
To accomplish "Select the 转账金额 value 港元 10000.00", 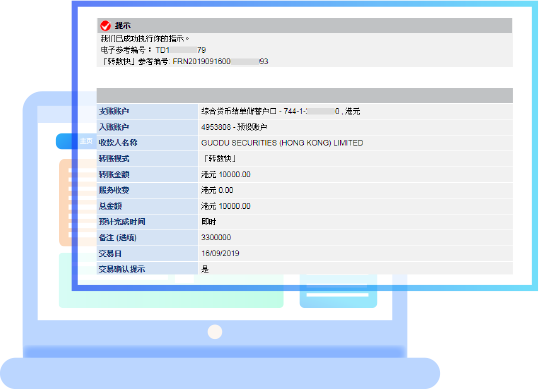I will click(x=226, y=175).
